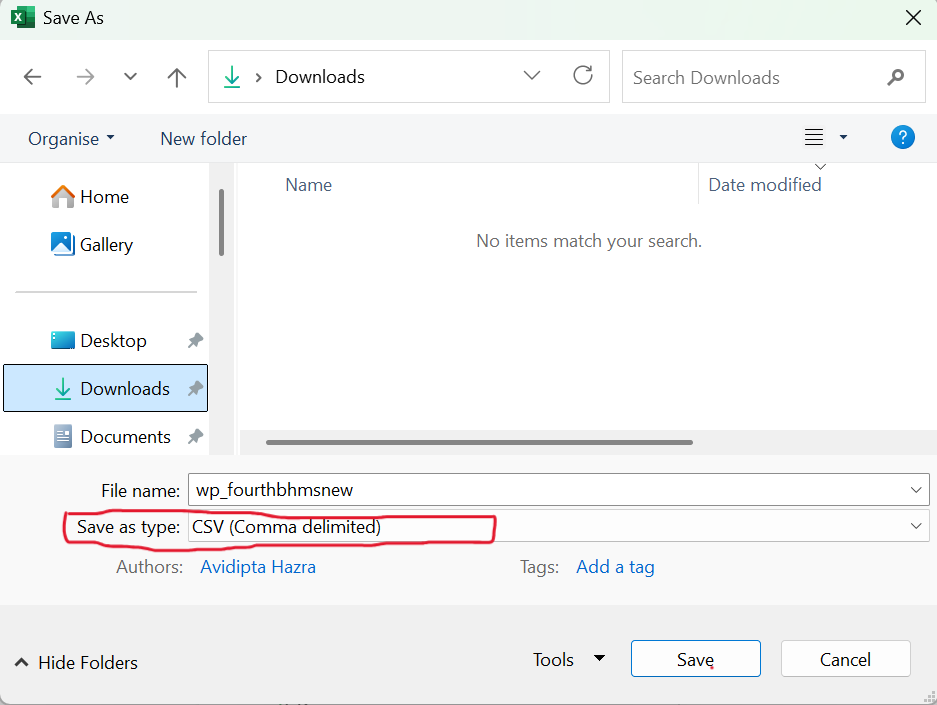This screenshot has width=937, height=705.
Task: Open the Save as type dropdown
Action: (x=915, y=526)
